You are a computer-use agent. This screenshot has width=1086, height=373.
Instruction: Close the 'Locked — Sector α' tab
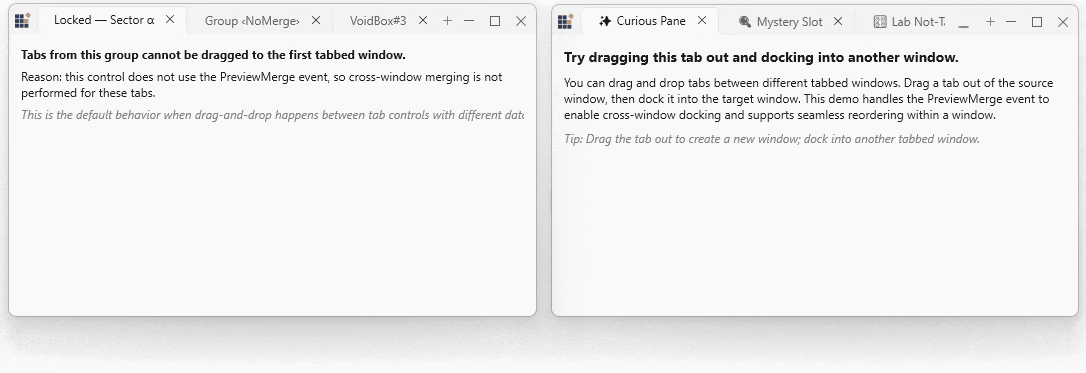tap(170, 19)
